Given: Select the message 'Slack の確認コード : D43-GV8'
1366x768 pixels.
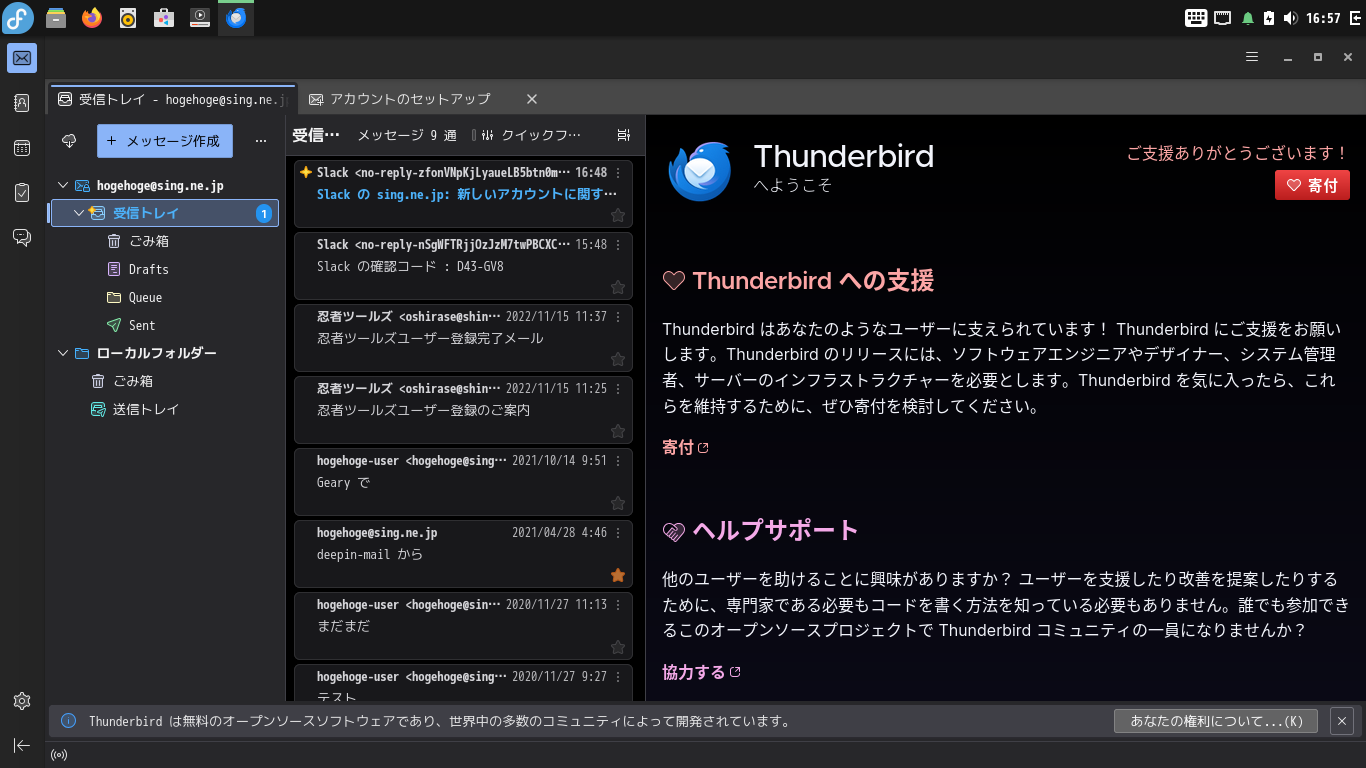Looking at the screenshot, I should pyautogui.click(x=464, y=266).
